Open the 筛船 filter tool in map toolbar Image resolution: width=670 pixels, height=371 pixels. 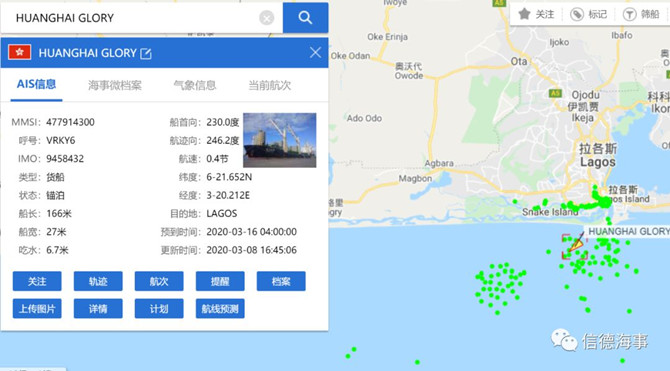[x=629, y=15]
